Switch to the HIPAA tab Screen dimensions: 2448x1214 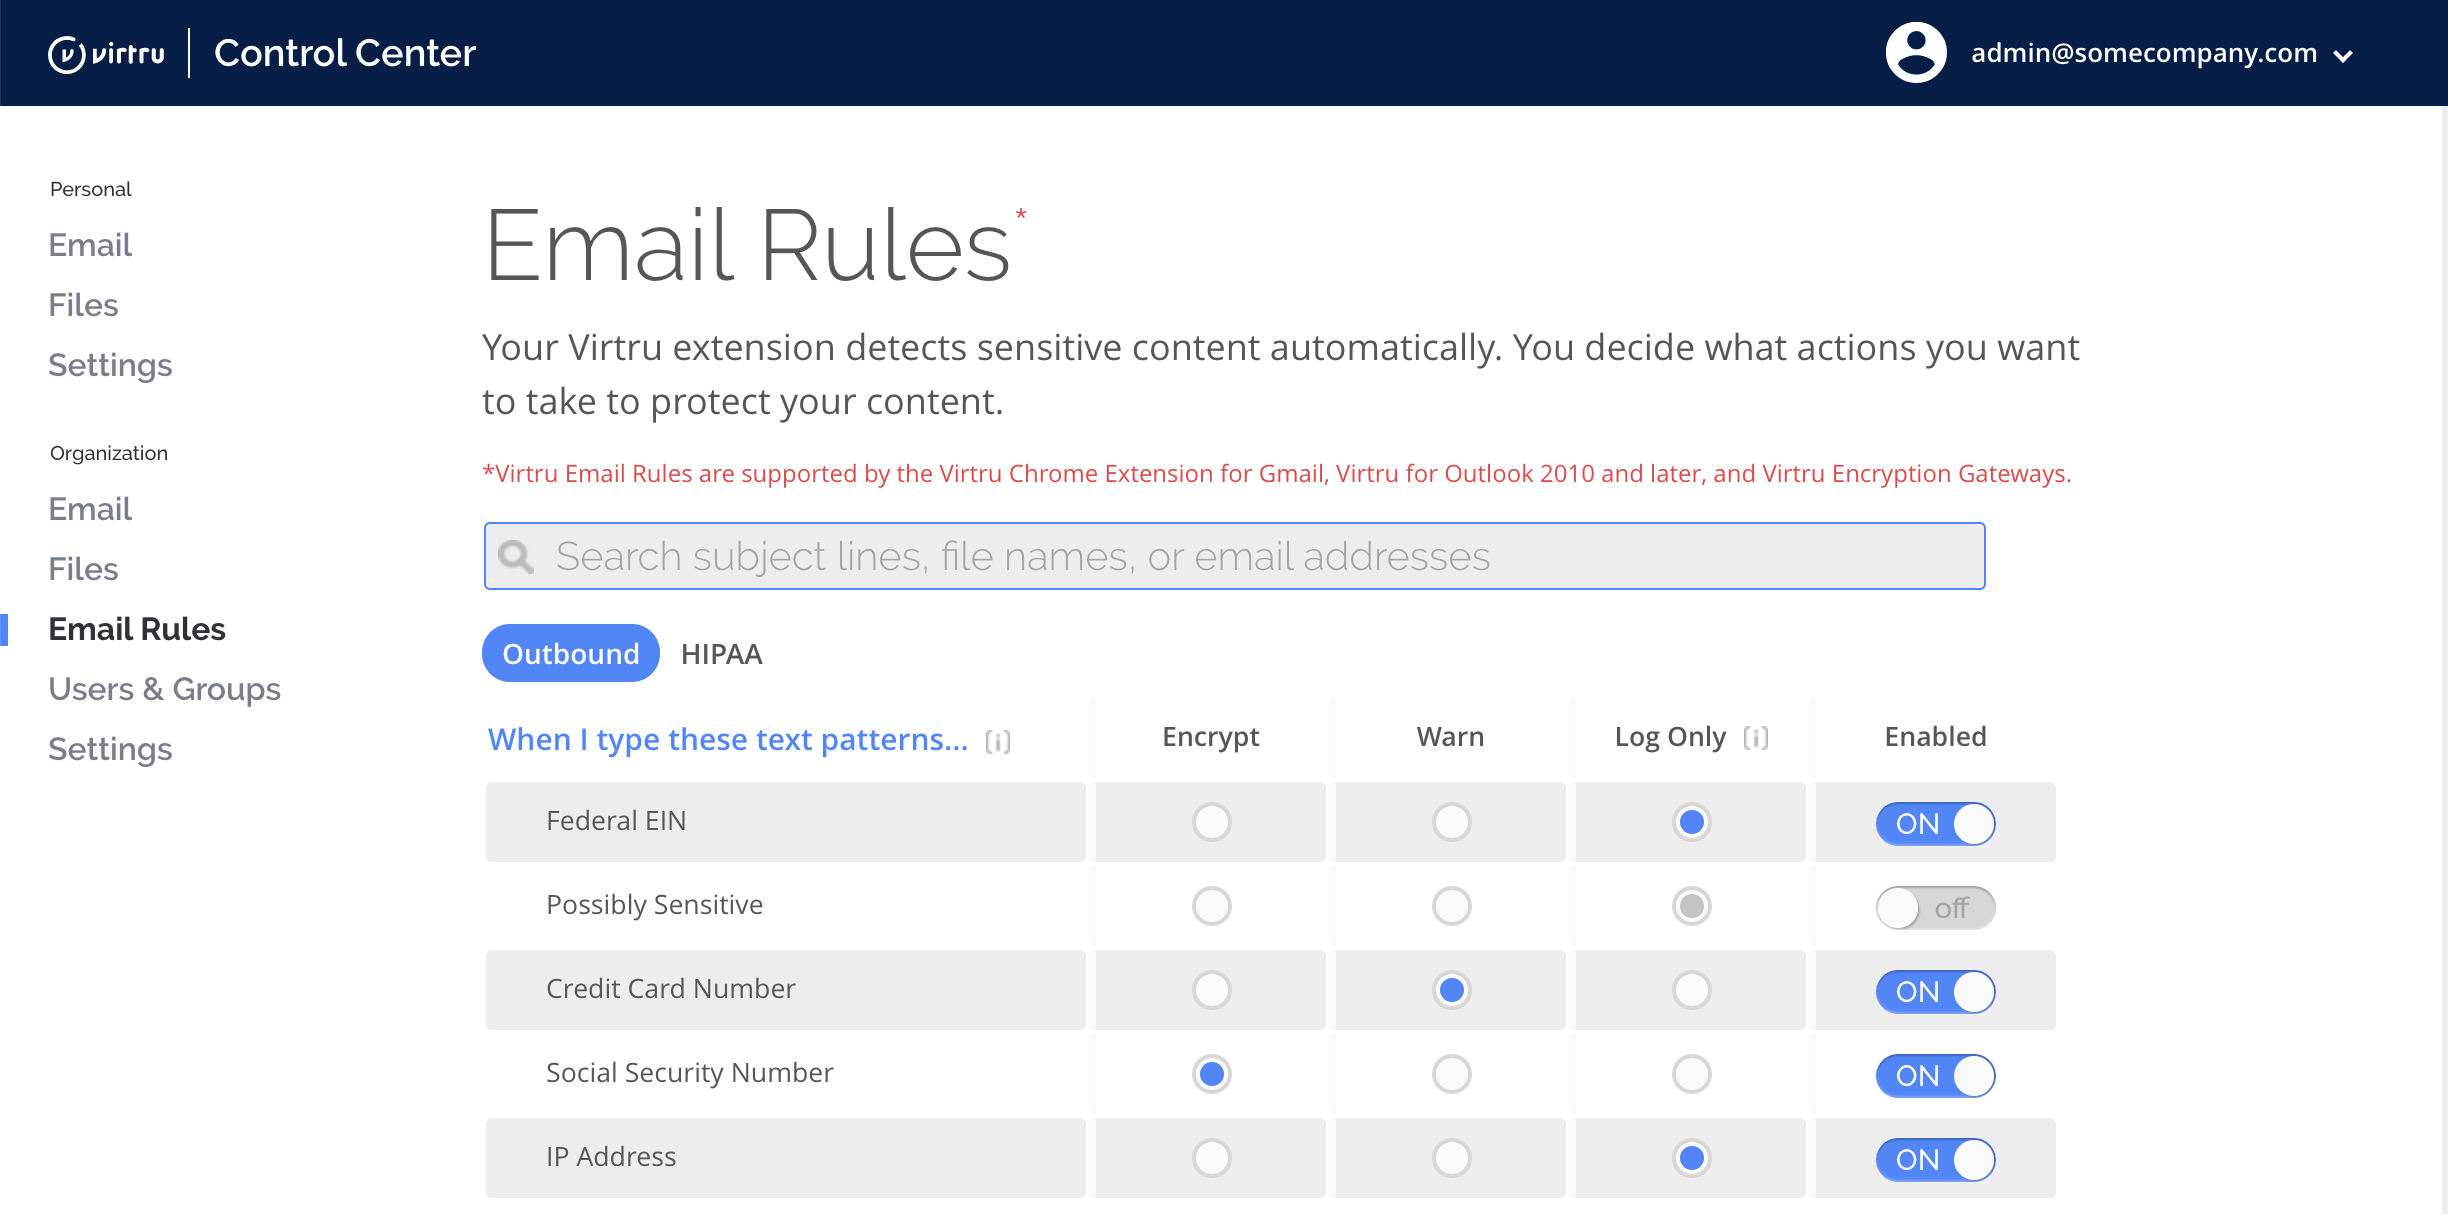tap(721, 654)
